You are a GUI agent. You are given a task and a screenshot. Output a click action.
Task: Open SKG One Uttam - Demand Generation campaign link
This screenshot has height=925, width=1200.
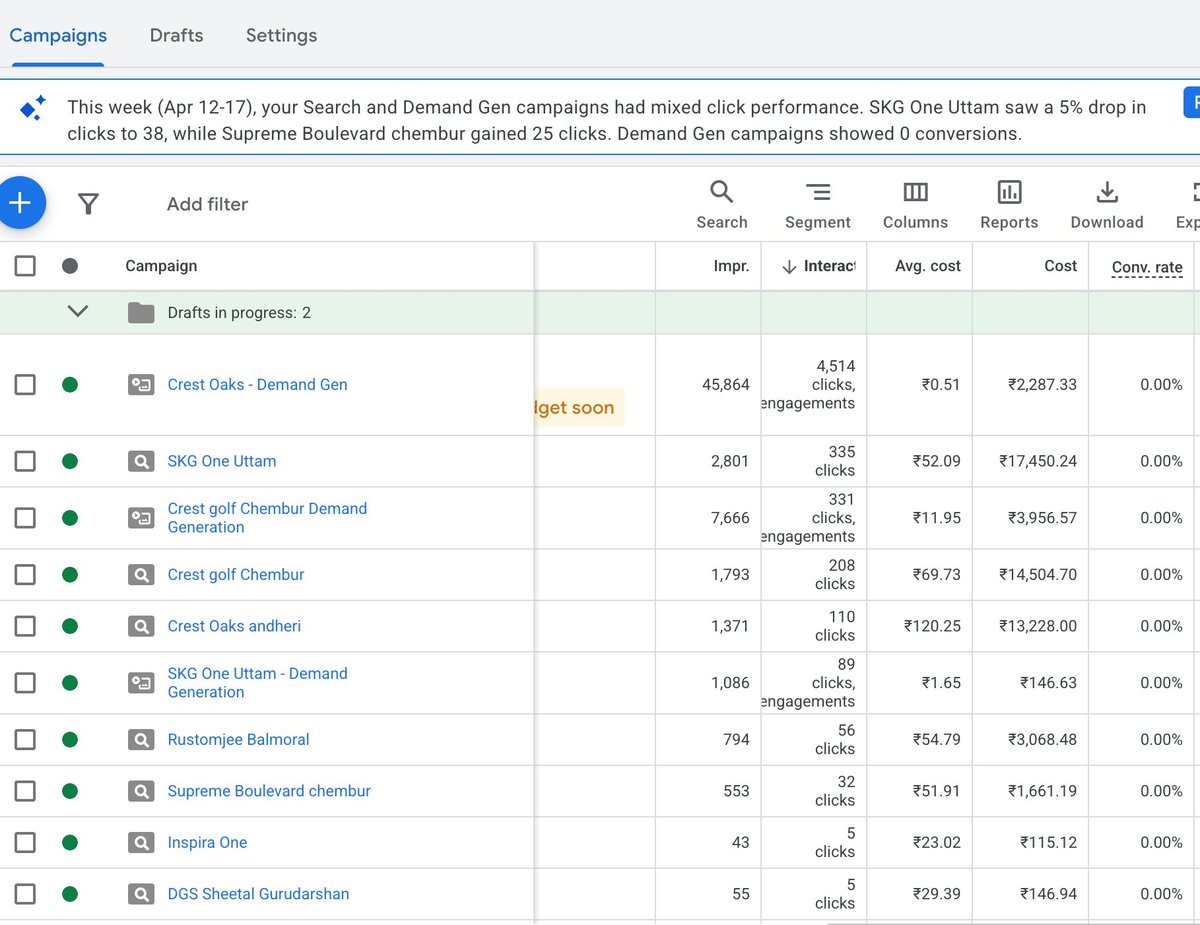click(x=257, y=683)
